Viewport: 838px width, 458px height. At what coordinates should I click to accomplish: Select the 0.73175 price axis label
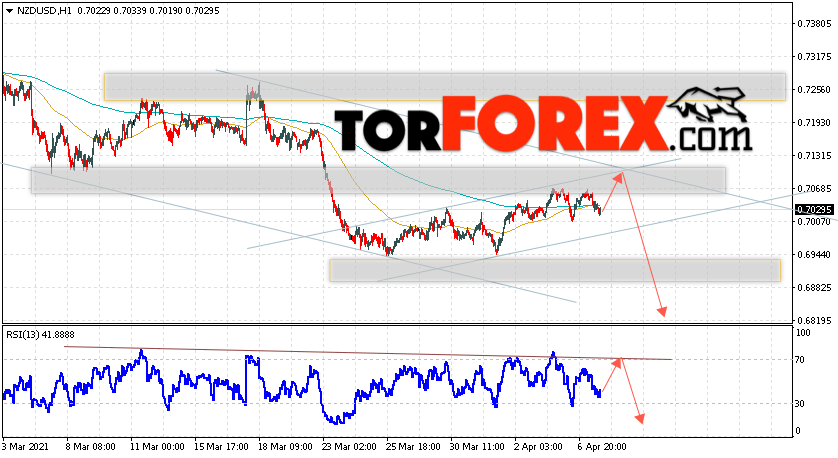click(814, 57)
